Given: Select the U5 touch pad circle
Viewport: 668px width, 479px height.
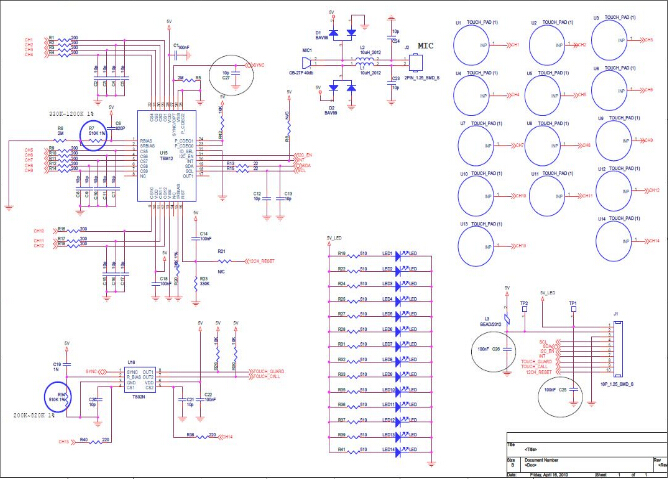Looking at the screenshot, I should coord(542,95).
